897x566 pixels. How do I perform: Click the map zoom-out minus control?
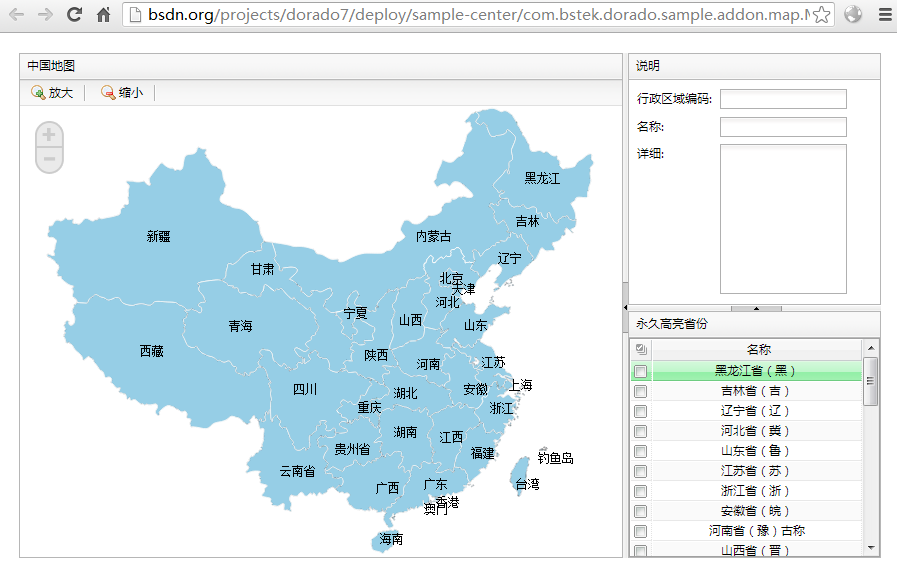[49, 159]
